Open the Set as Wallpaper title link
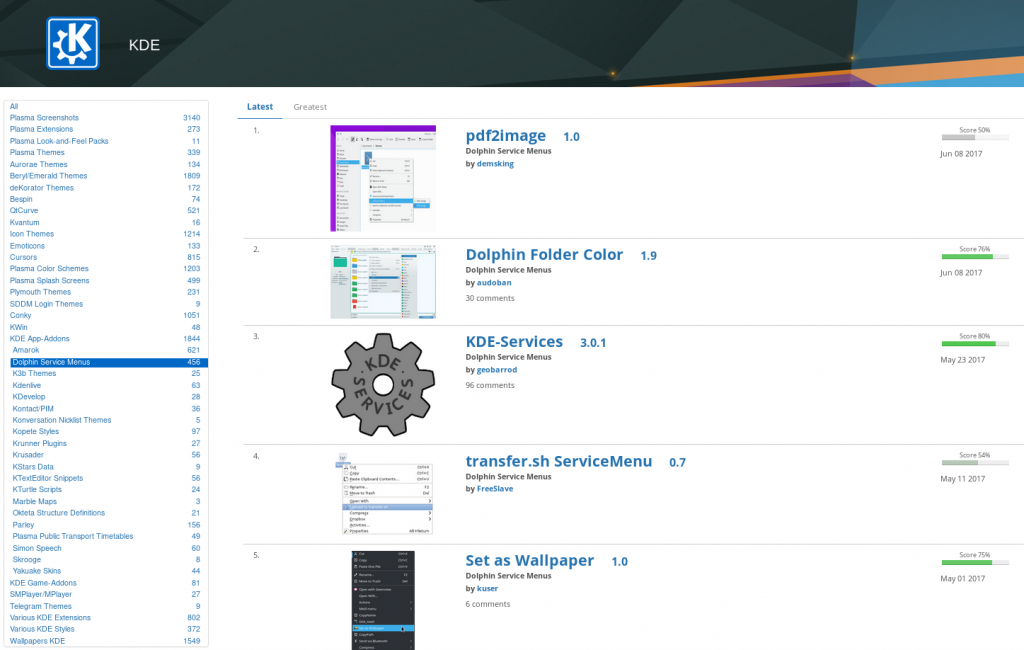Screen dimensions: 1024x650 click(530, 561)
